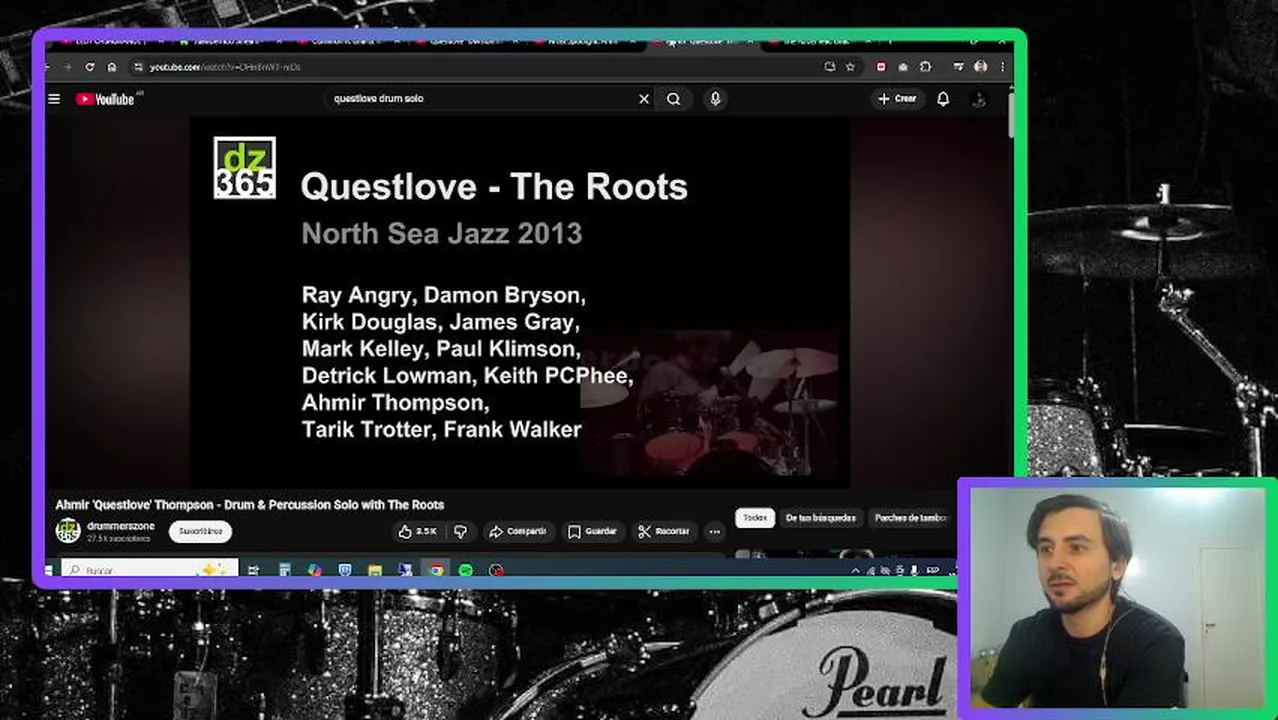The width and height of the screenshot is (1278, 720).
Task: Open Task View on the taskbar
Action: click(x=253, y=570)
